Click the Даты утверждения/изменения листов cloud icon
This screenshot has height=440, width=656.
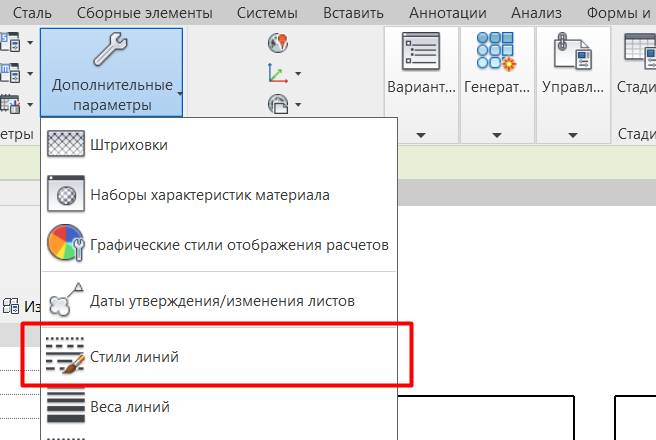(x=66, y=299)
